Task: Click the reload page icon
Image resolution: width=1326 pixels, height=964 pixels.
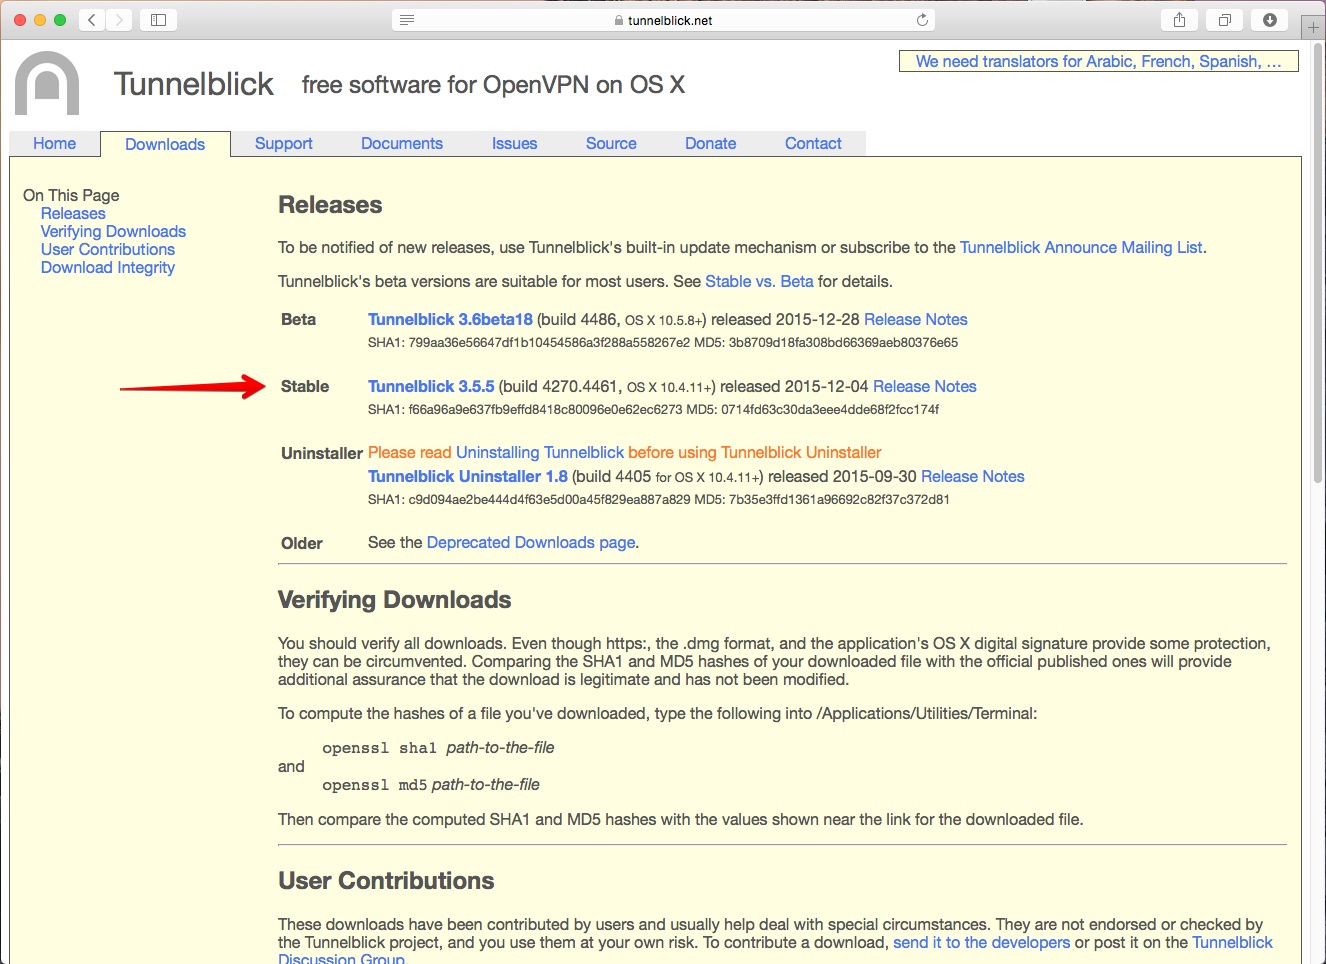Action: [x=922, y=20]
